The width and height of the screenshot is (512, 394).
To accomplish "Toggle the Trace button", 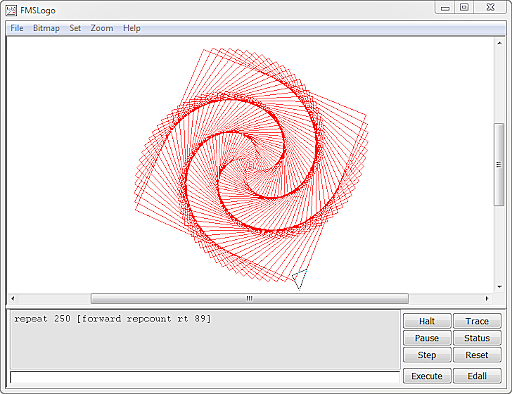I will pyautogui.click(x=477, y=321).
